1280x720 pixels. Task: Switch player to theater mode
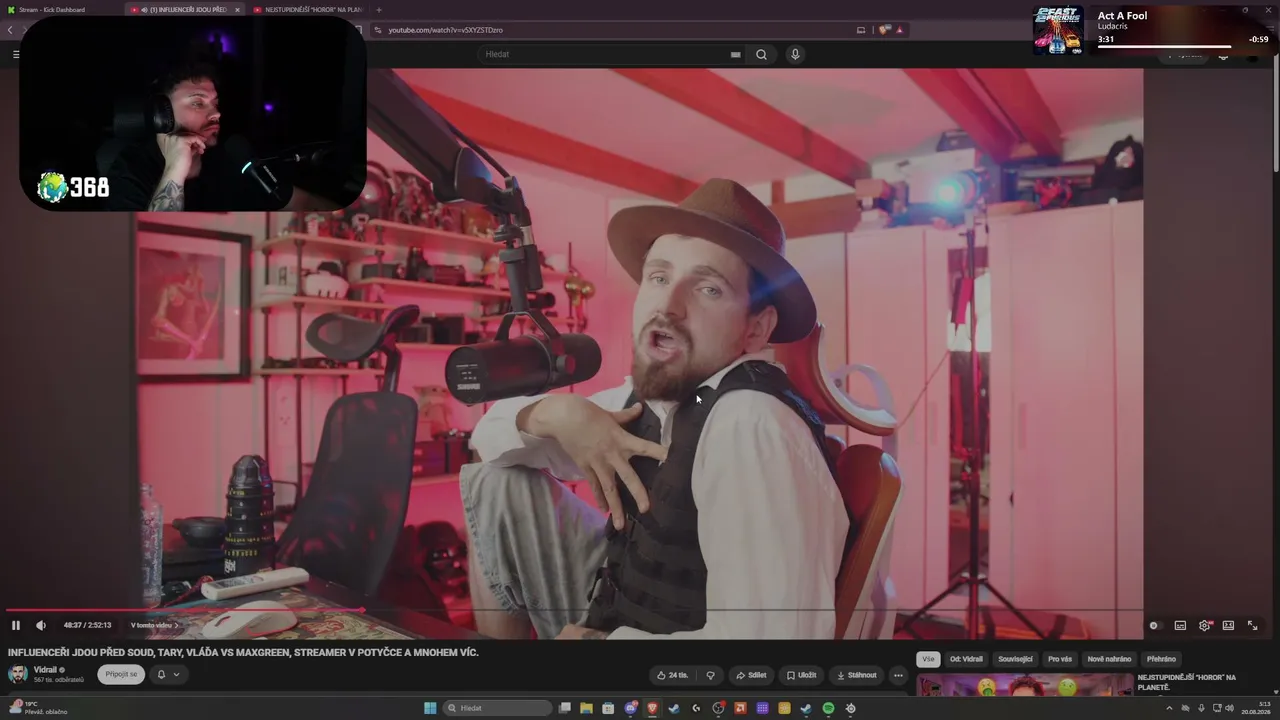click(x=1228, y=625)
